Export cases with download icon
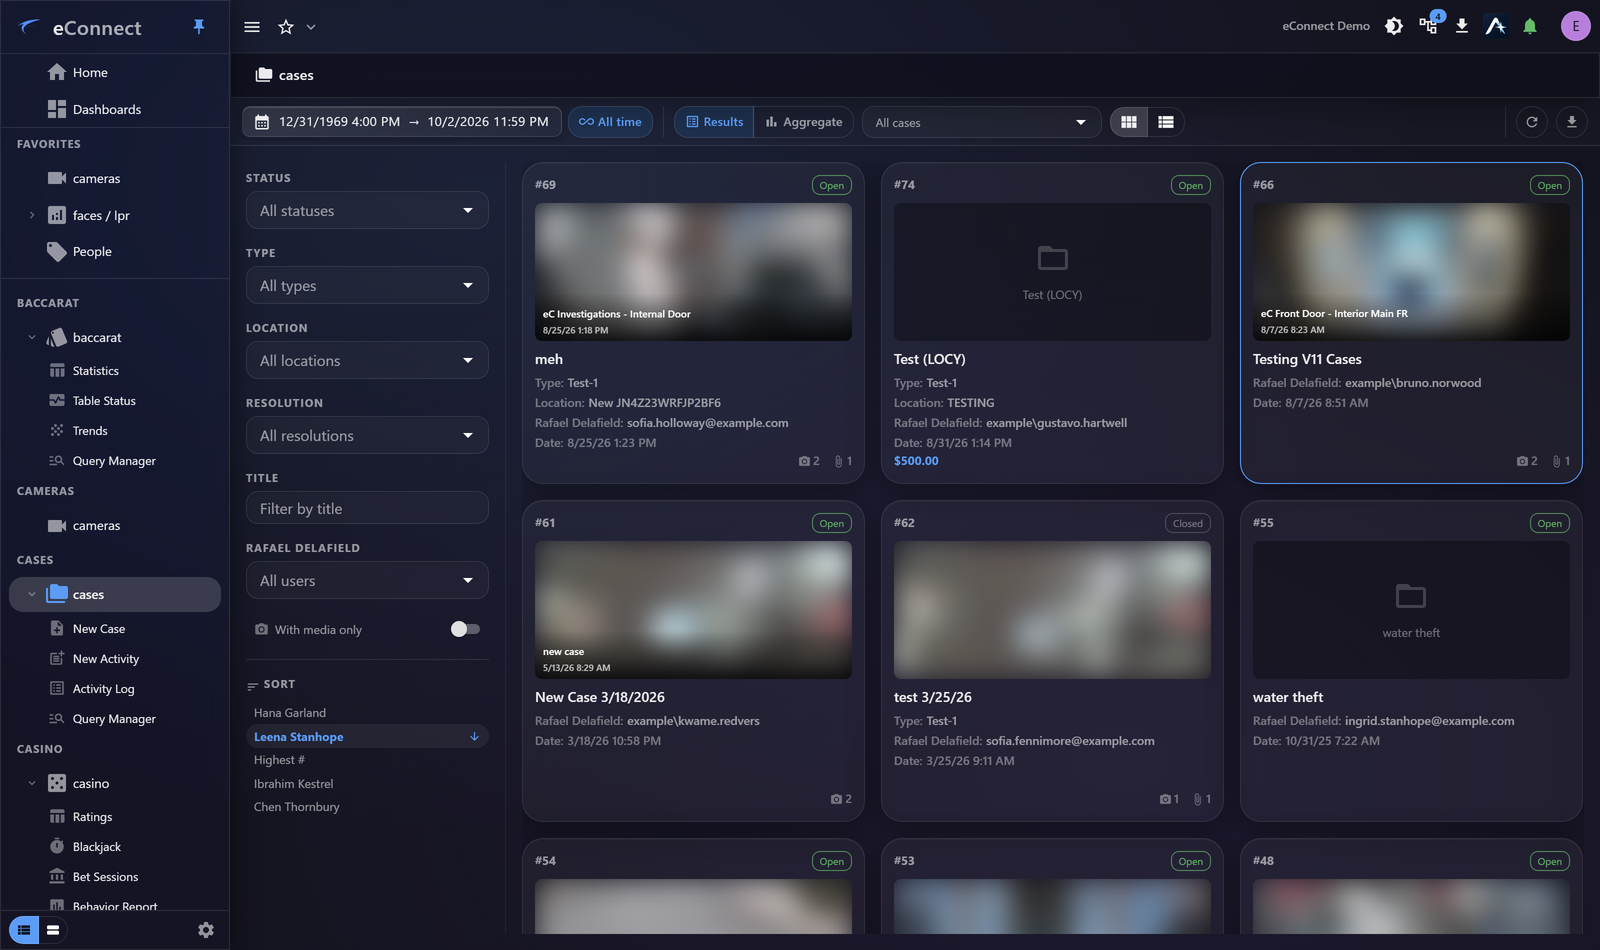Viewport: 1600px width, 950px height. pyautogui.click(x=1572, y=122)
